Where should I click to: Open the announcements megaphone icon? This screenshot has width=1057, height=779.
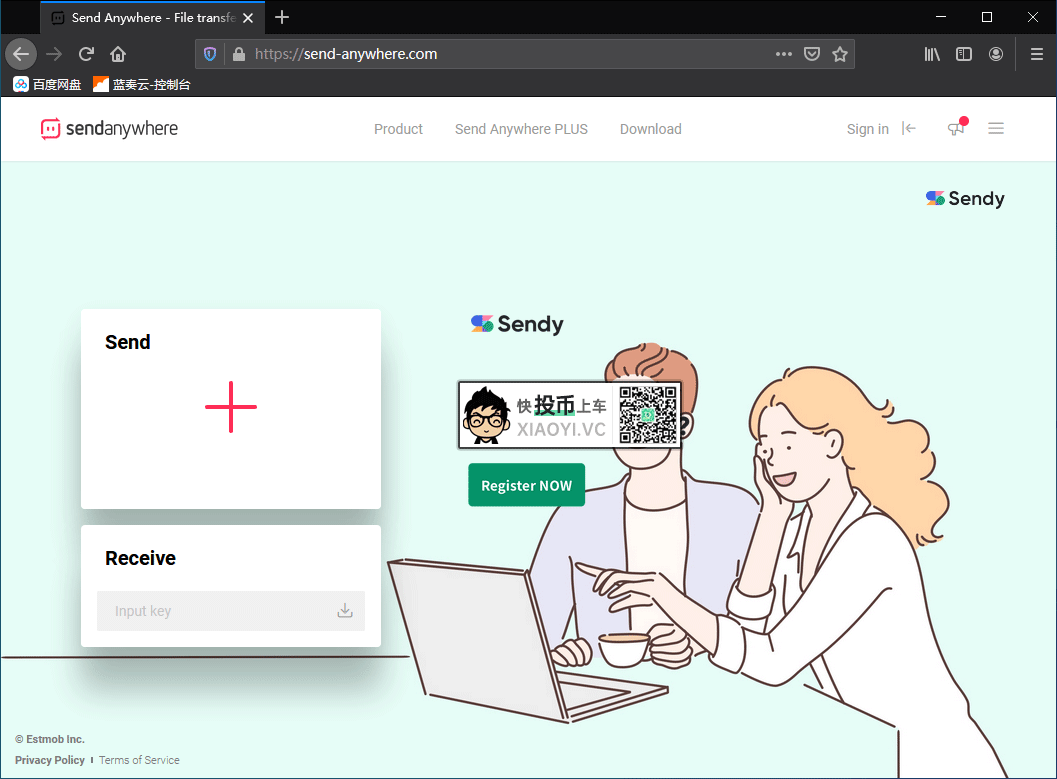(957, 127)
